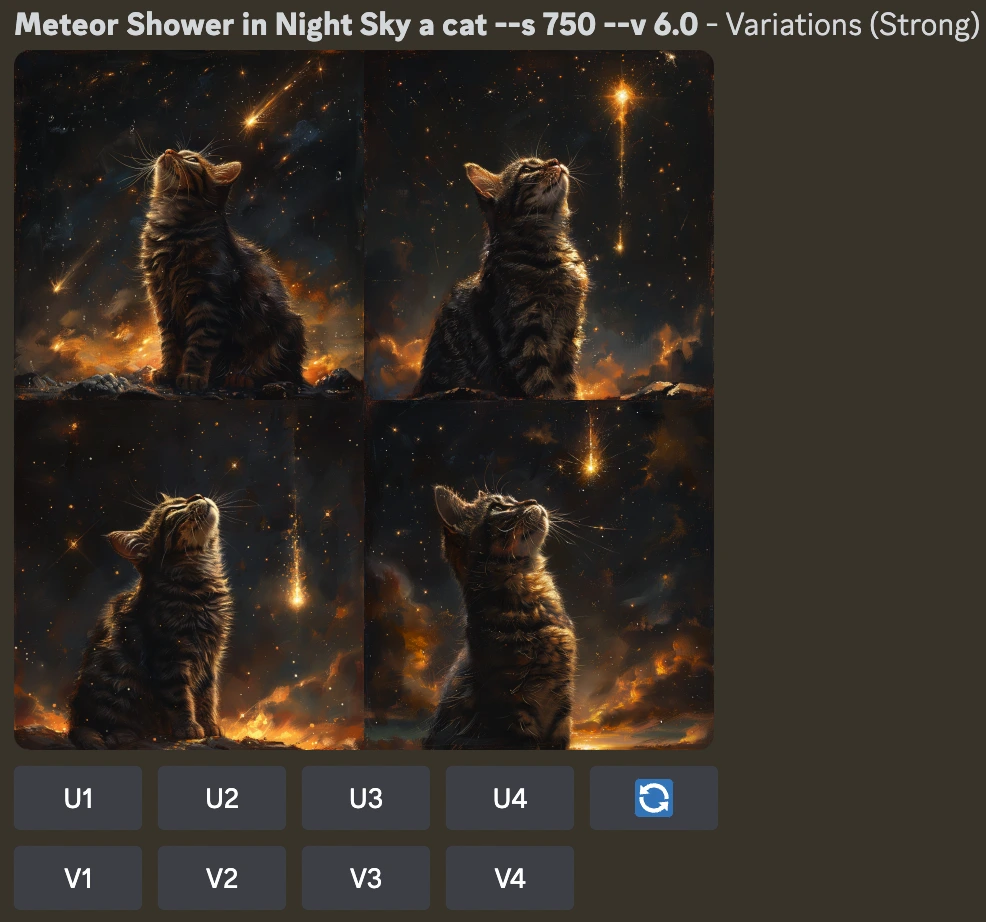Open the top-left cat image

(x=189, y=225)
